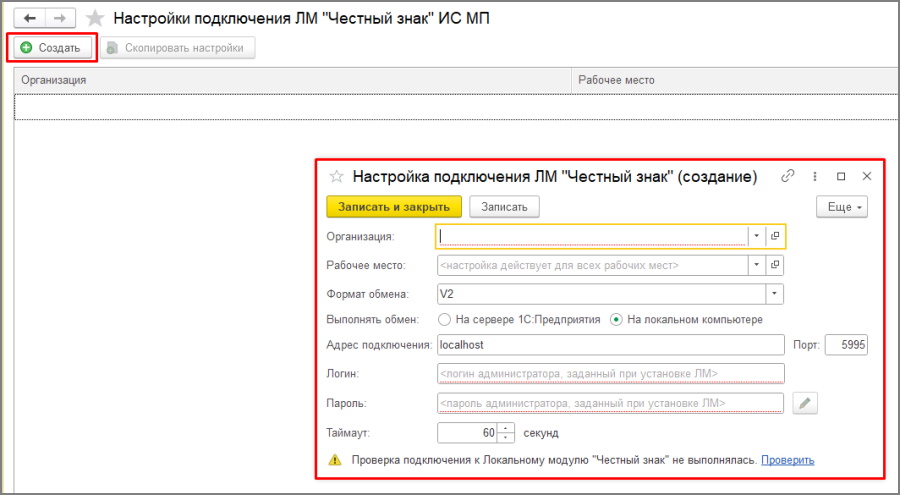The image size is (900, 495).
Task: Select На сервере 1С:Предприятия radio option
Action: 444,319
